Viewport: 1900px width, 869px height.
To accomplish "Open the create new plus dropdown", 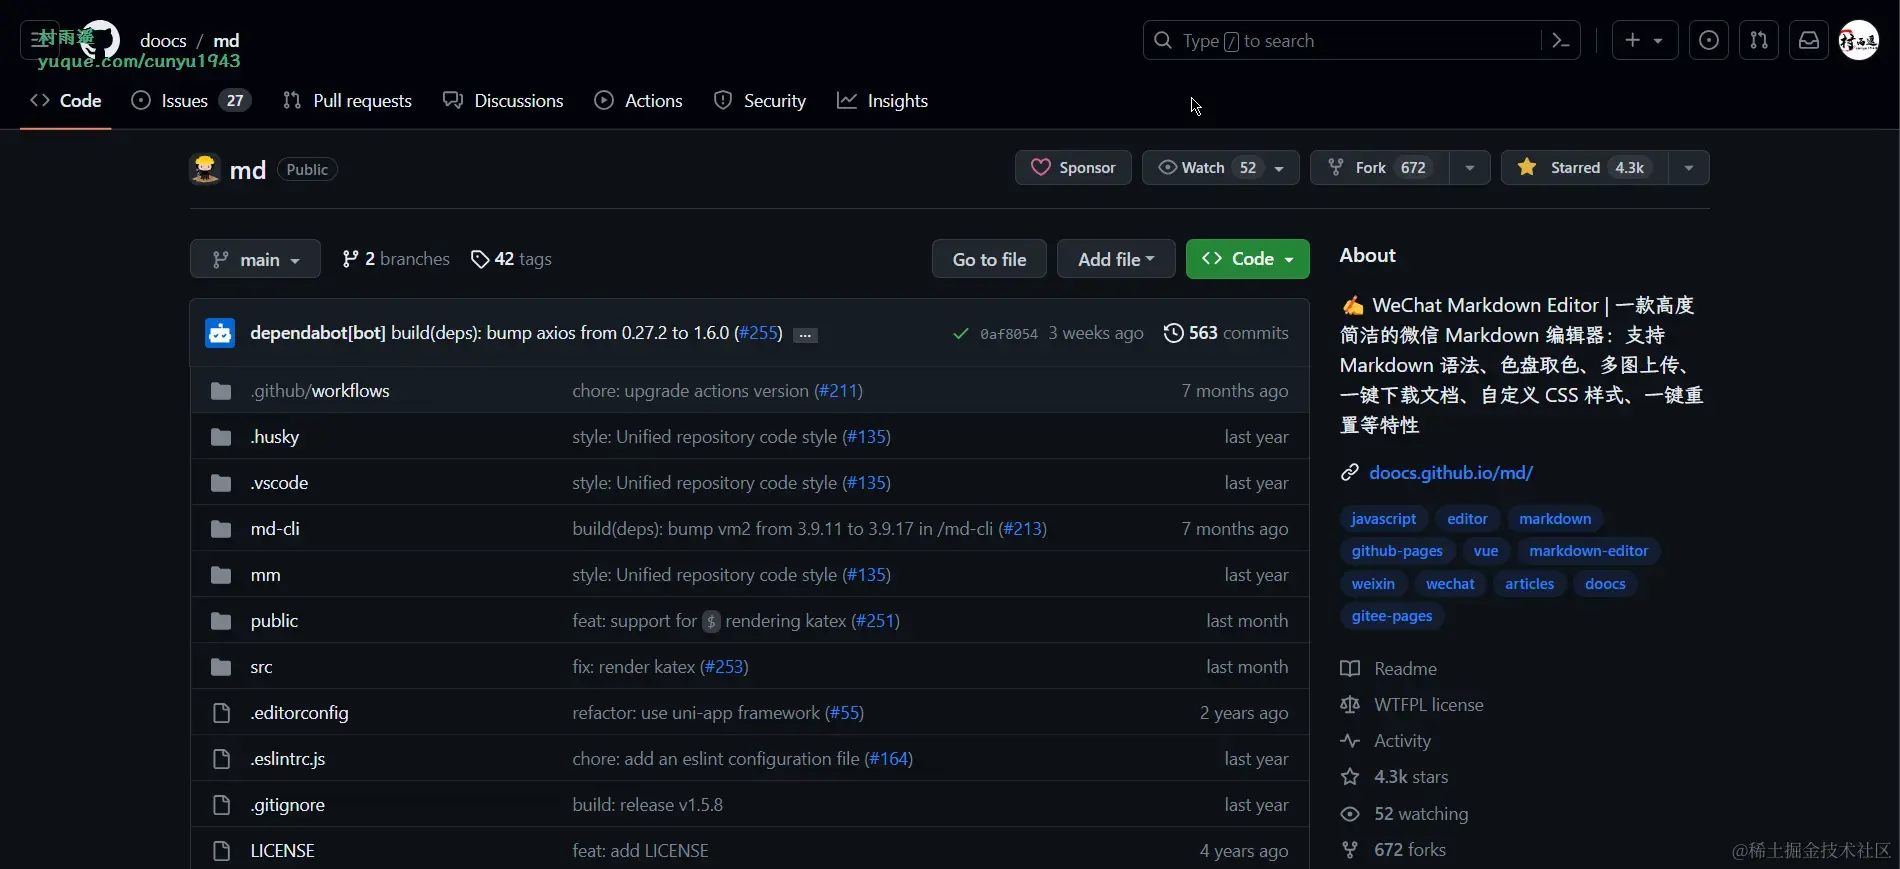I will (x=1645, y=41).
